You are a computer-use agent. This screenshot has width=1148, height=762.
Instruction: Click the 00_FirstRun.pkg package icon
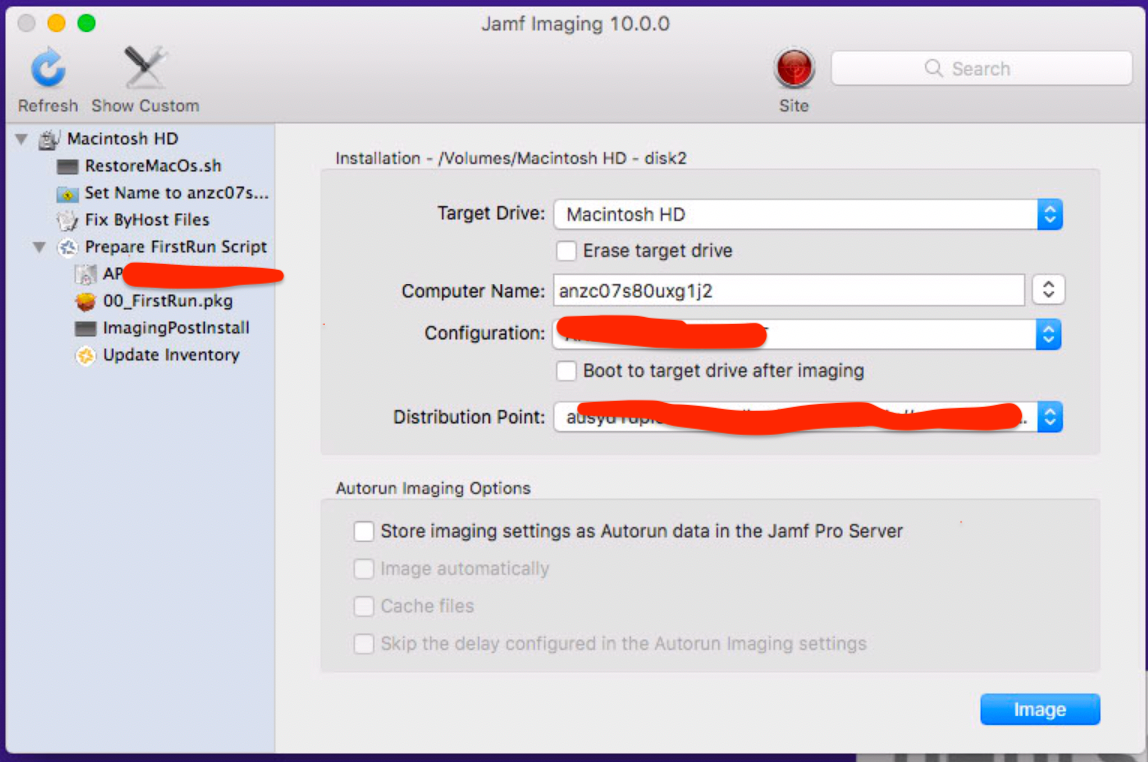click(86, 301)
